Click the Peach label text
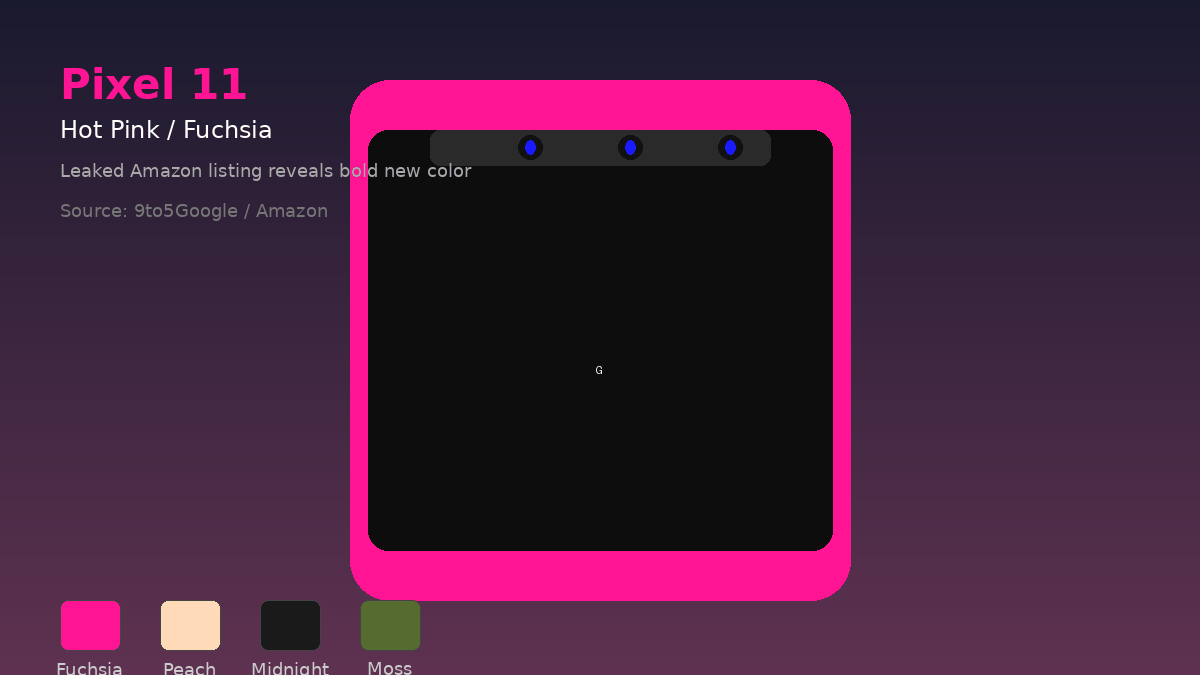This screenshot has height=675, width=1200. click(190, 668)
